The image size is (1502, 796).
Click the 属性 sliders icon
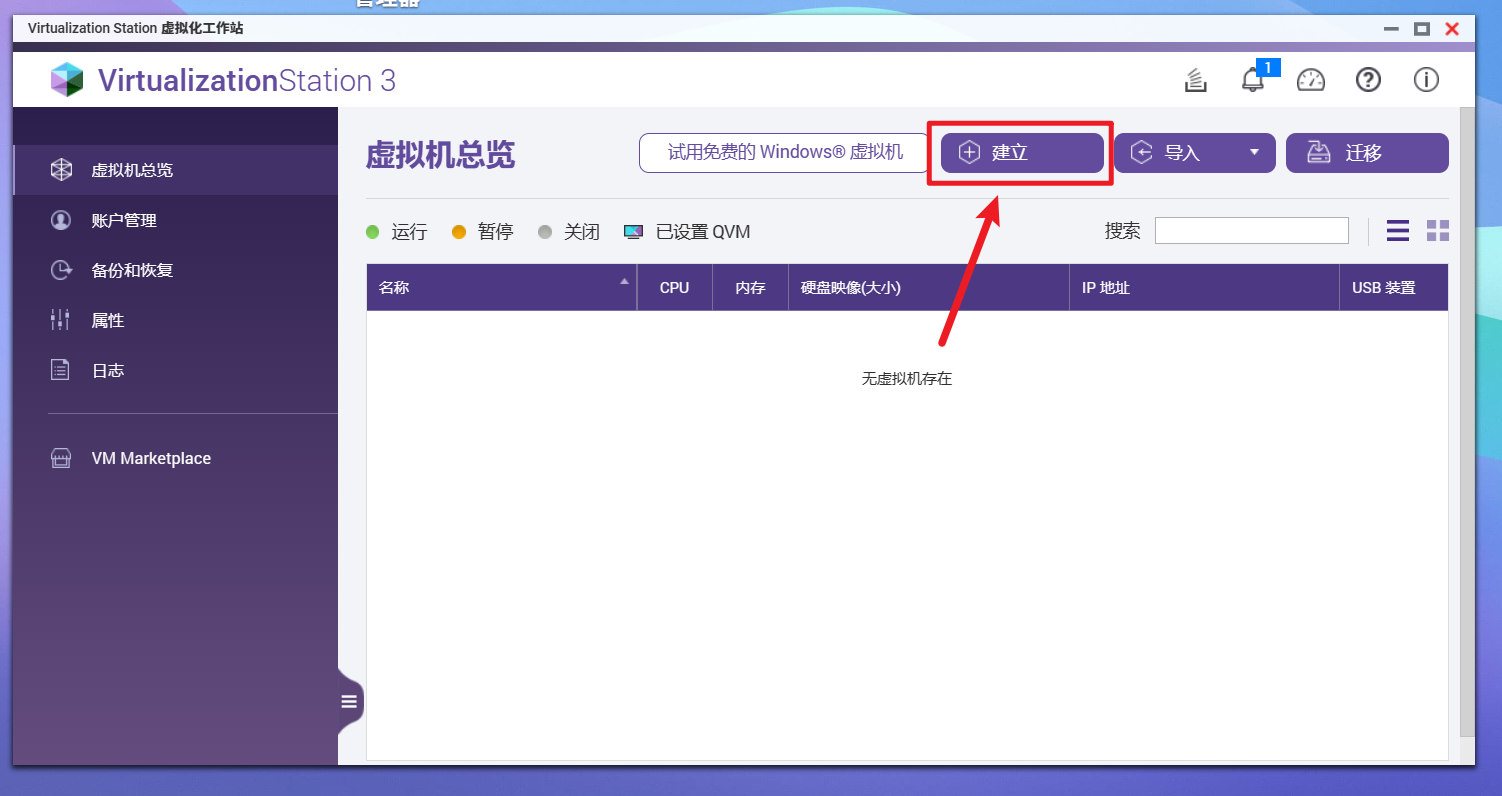pyautogui.click(x=61, y=320)
